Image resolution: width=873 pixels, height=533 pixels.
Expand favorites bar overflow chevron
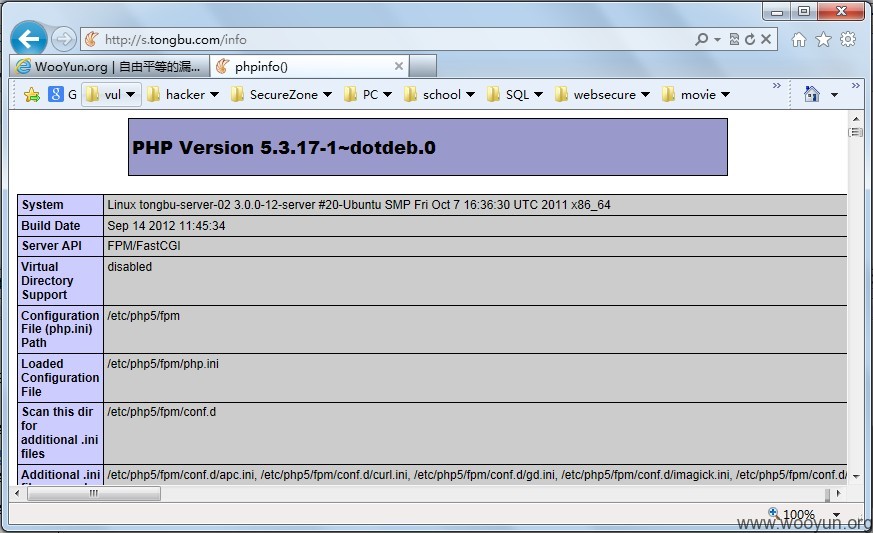click(777, 85)
